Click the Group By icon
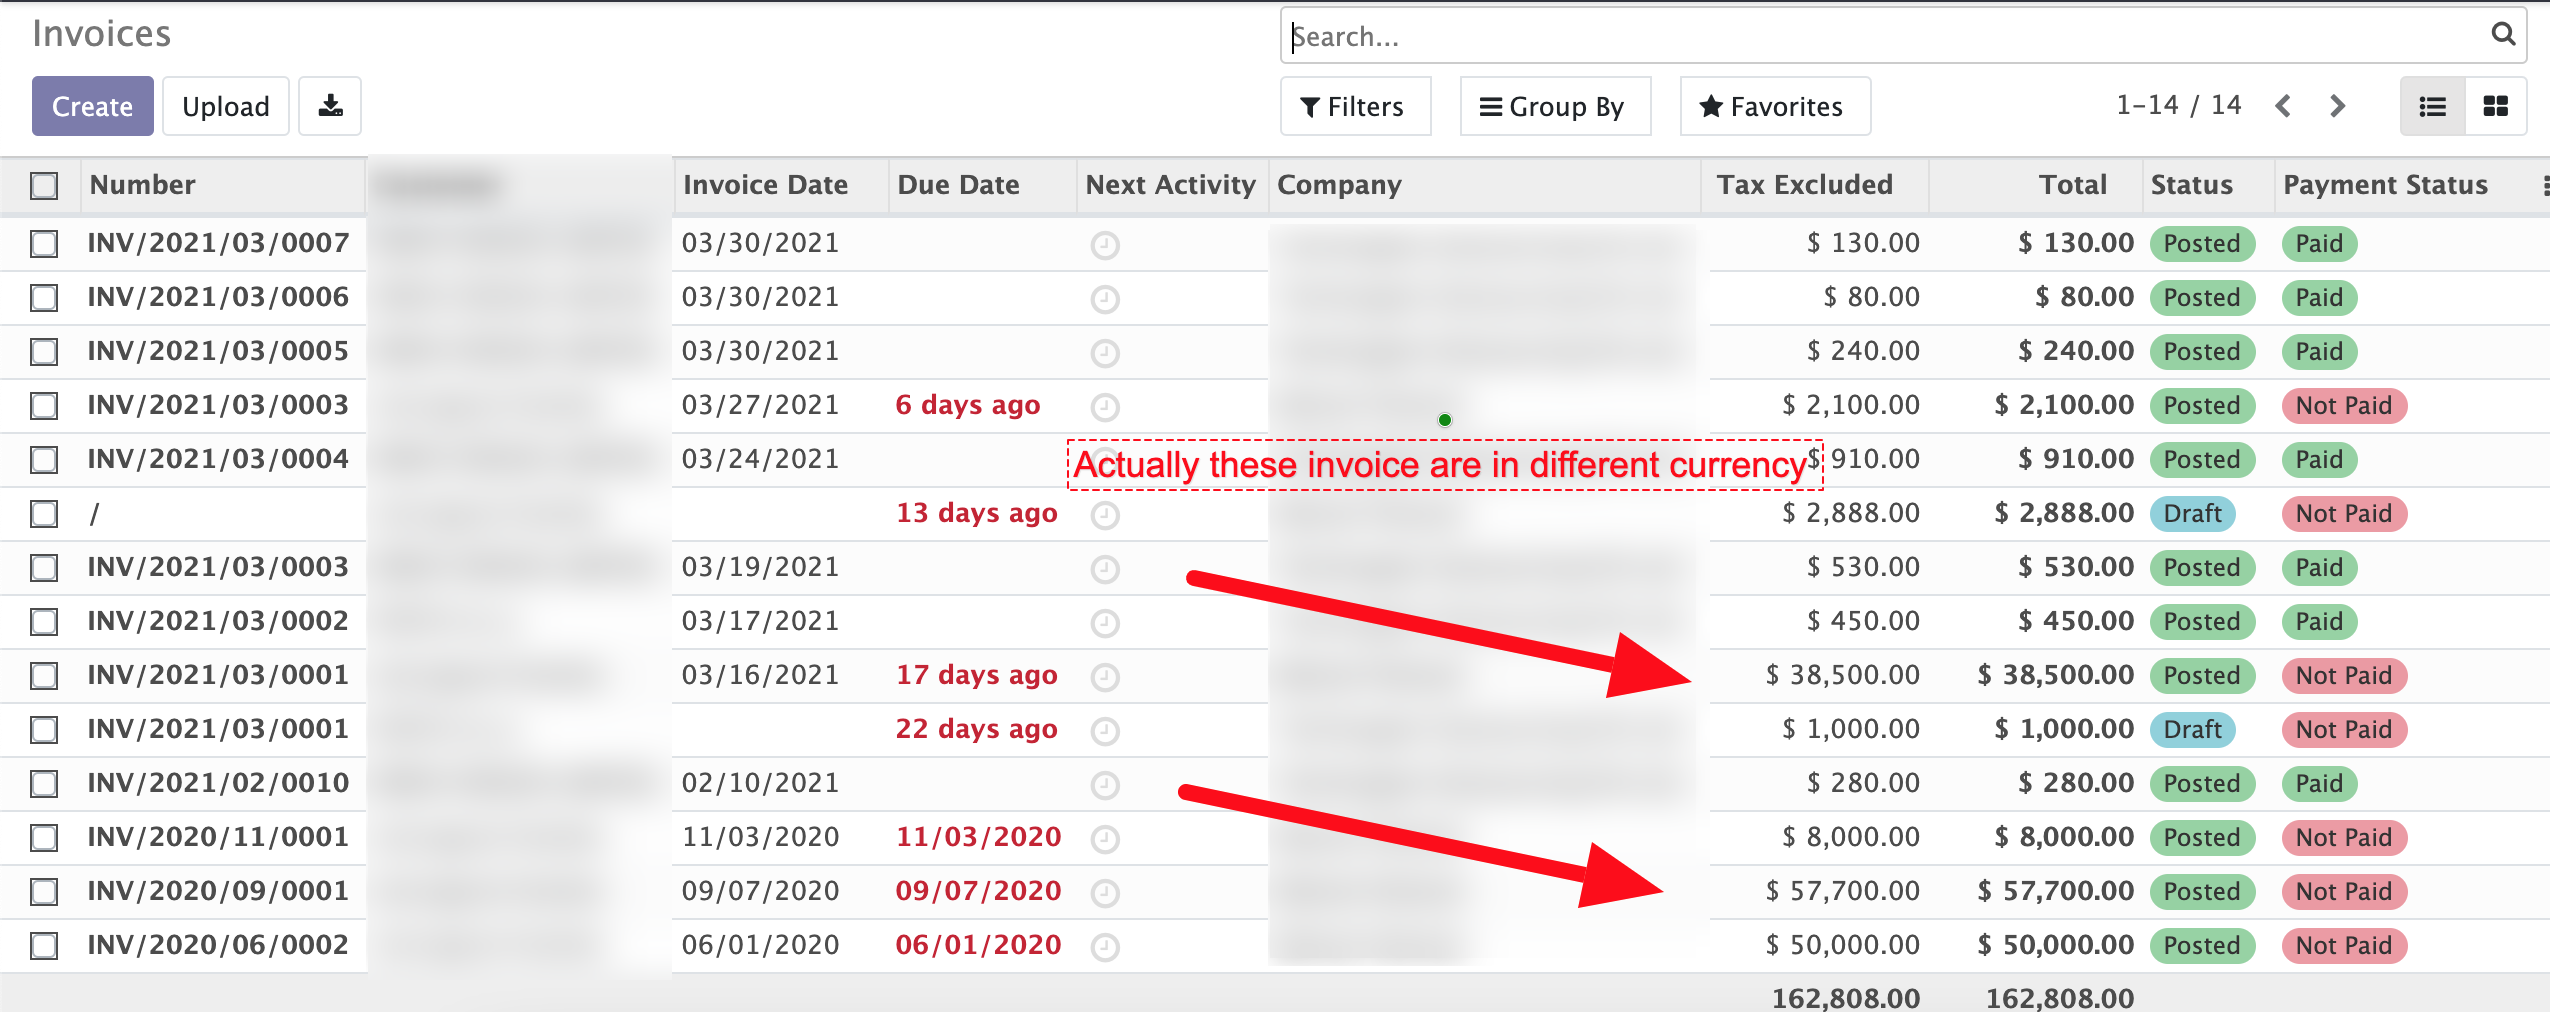Viewport: 2550px width, 1012px height. pyautogui.click(x=1489, y=106)
